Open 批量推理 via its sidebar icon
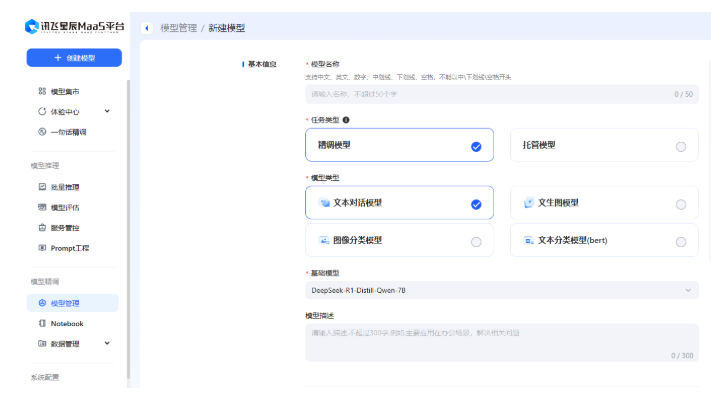The width and height of the screenshot is (728, 410). 42,187
